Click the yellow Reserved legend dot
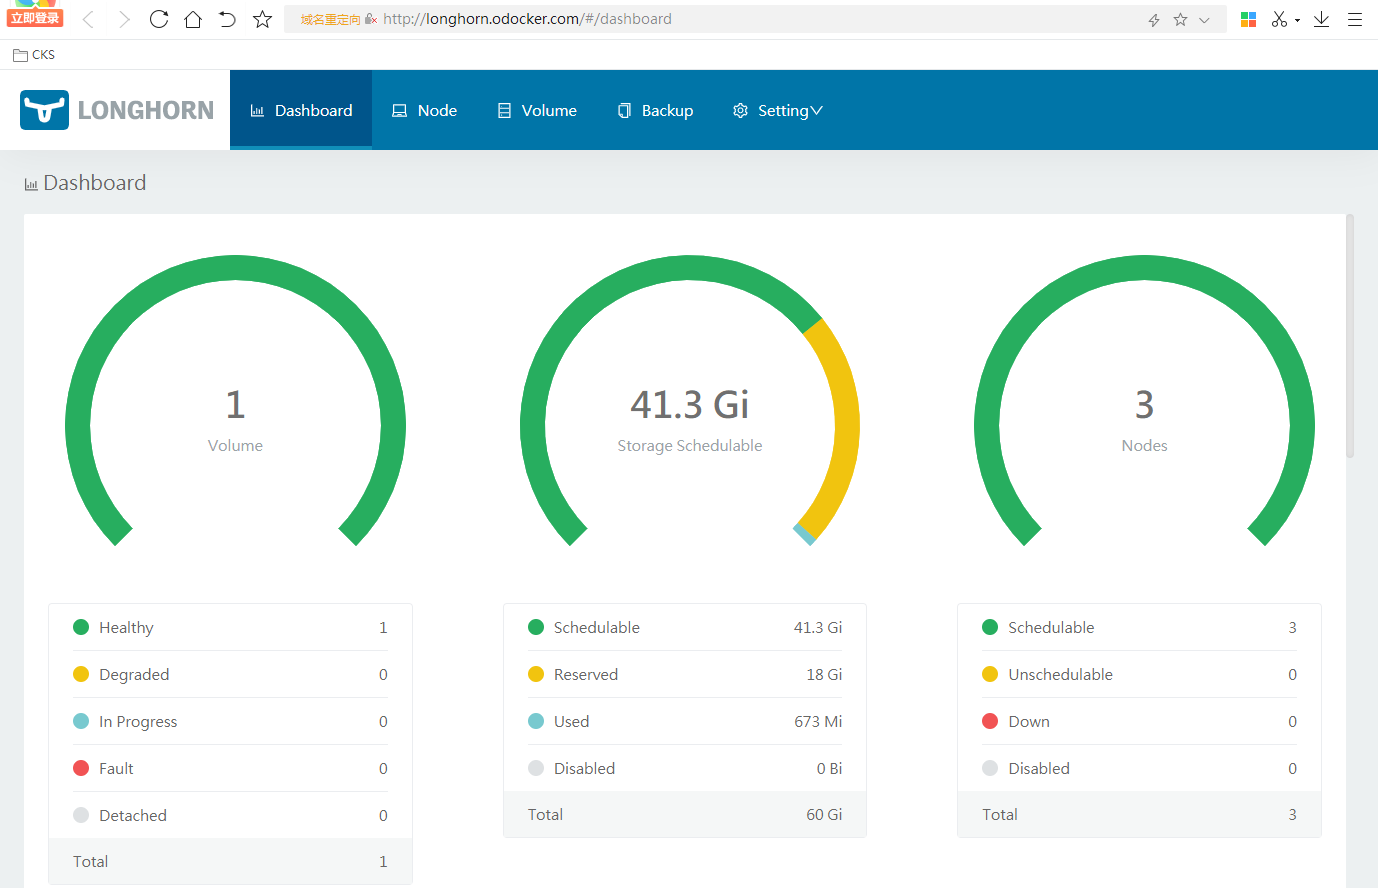 (x=536, y=674)
